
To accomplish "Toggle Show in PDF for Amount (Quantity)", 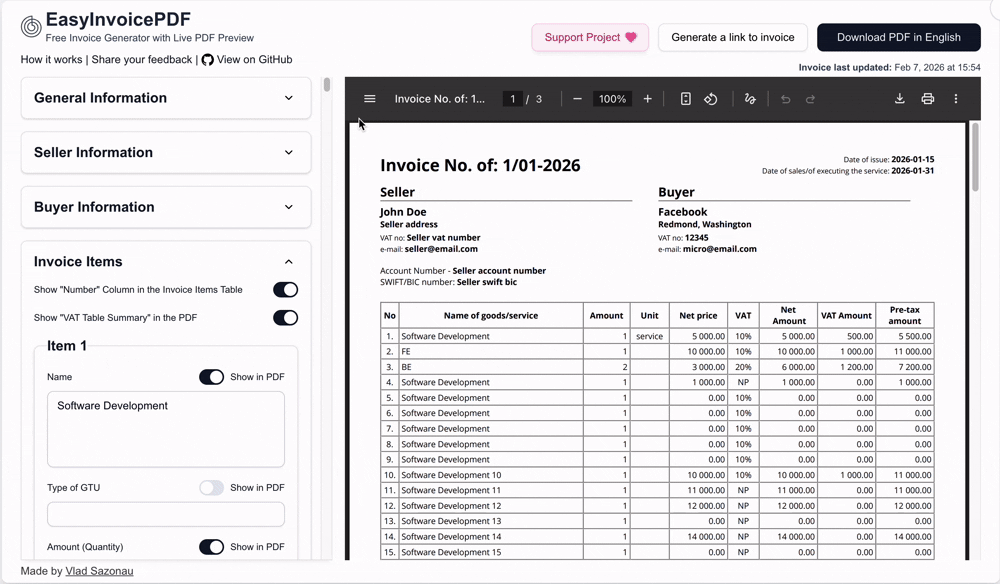I will [x=211, y=547].
